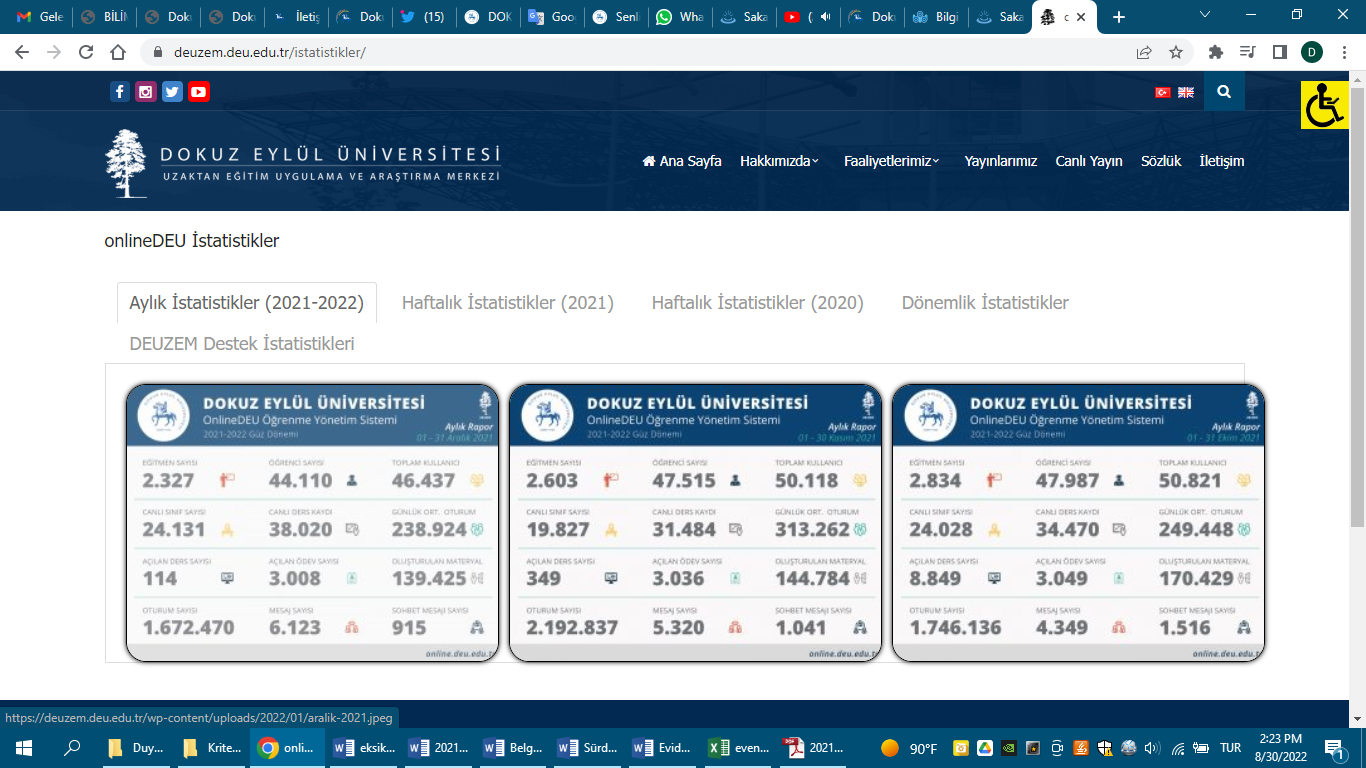Screen dimensions: 1366x768
Task: Switch language to Turkish with the Turkish flag
Action: coord(1161,91)
